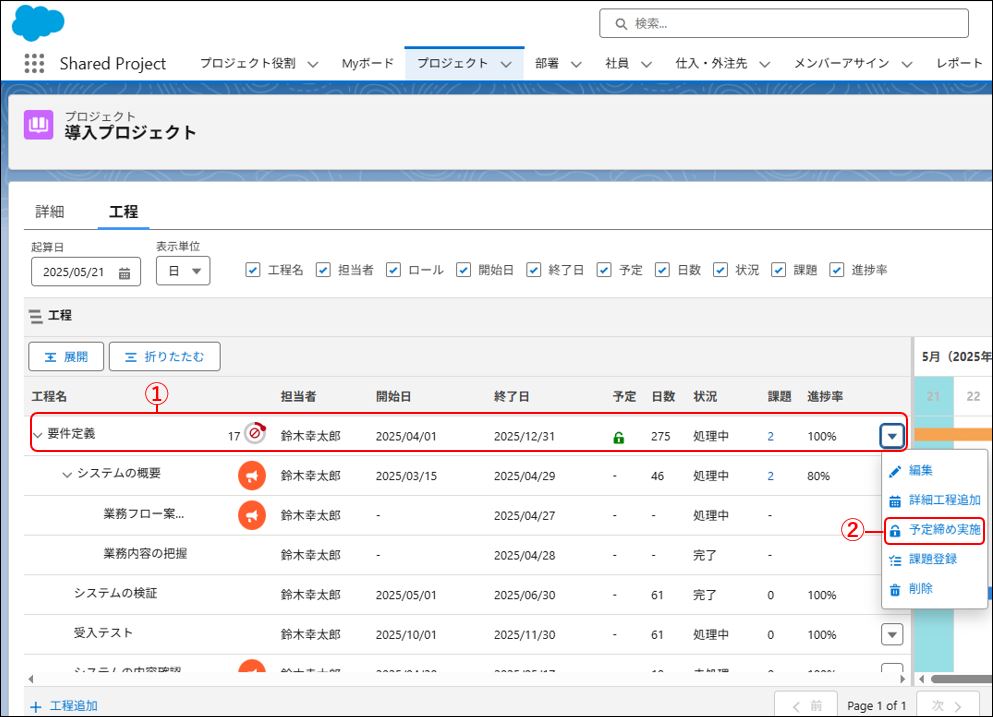Click the stopwatch icon on 要件定義 row
Screen dimensions: 993x717
255,434
